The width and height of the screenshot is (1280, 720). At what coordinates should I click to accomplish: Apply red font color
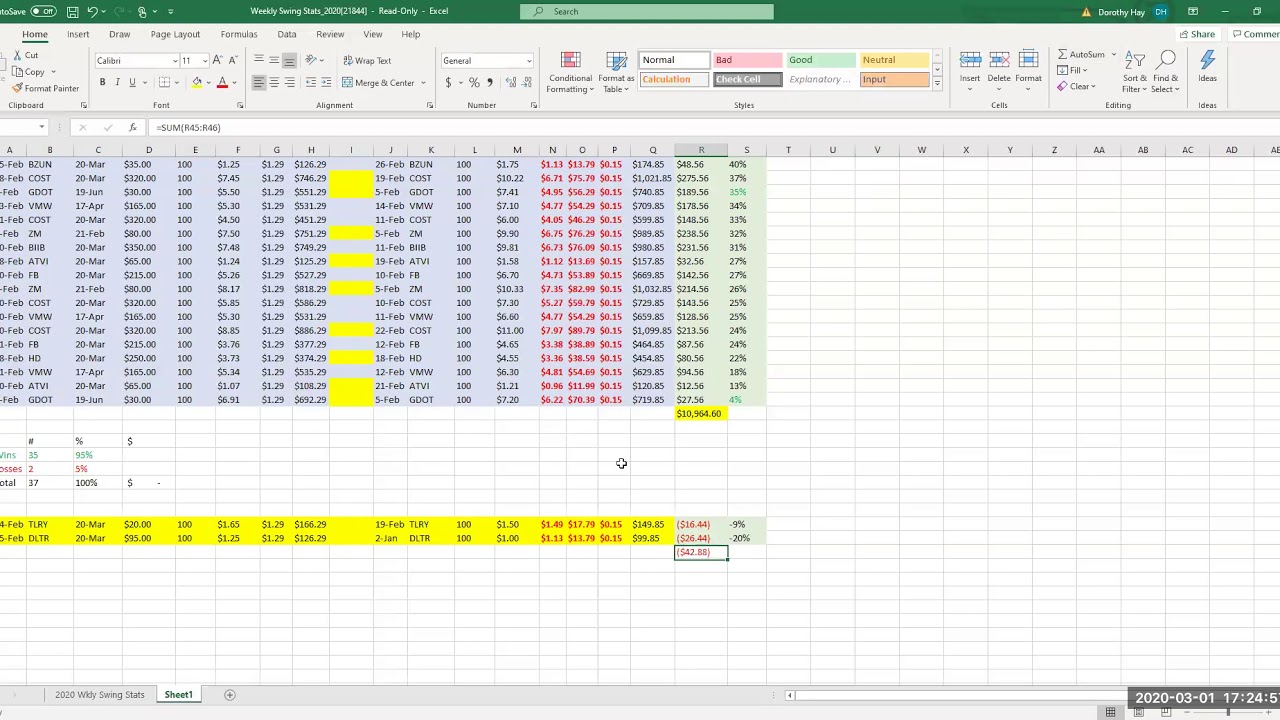222,82
